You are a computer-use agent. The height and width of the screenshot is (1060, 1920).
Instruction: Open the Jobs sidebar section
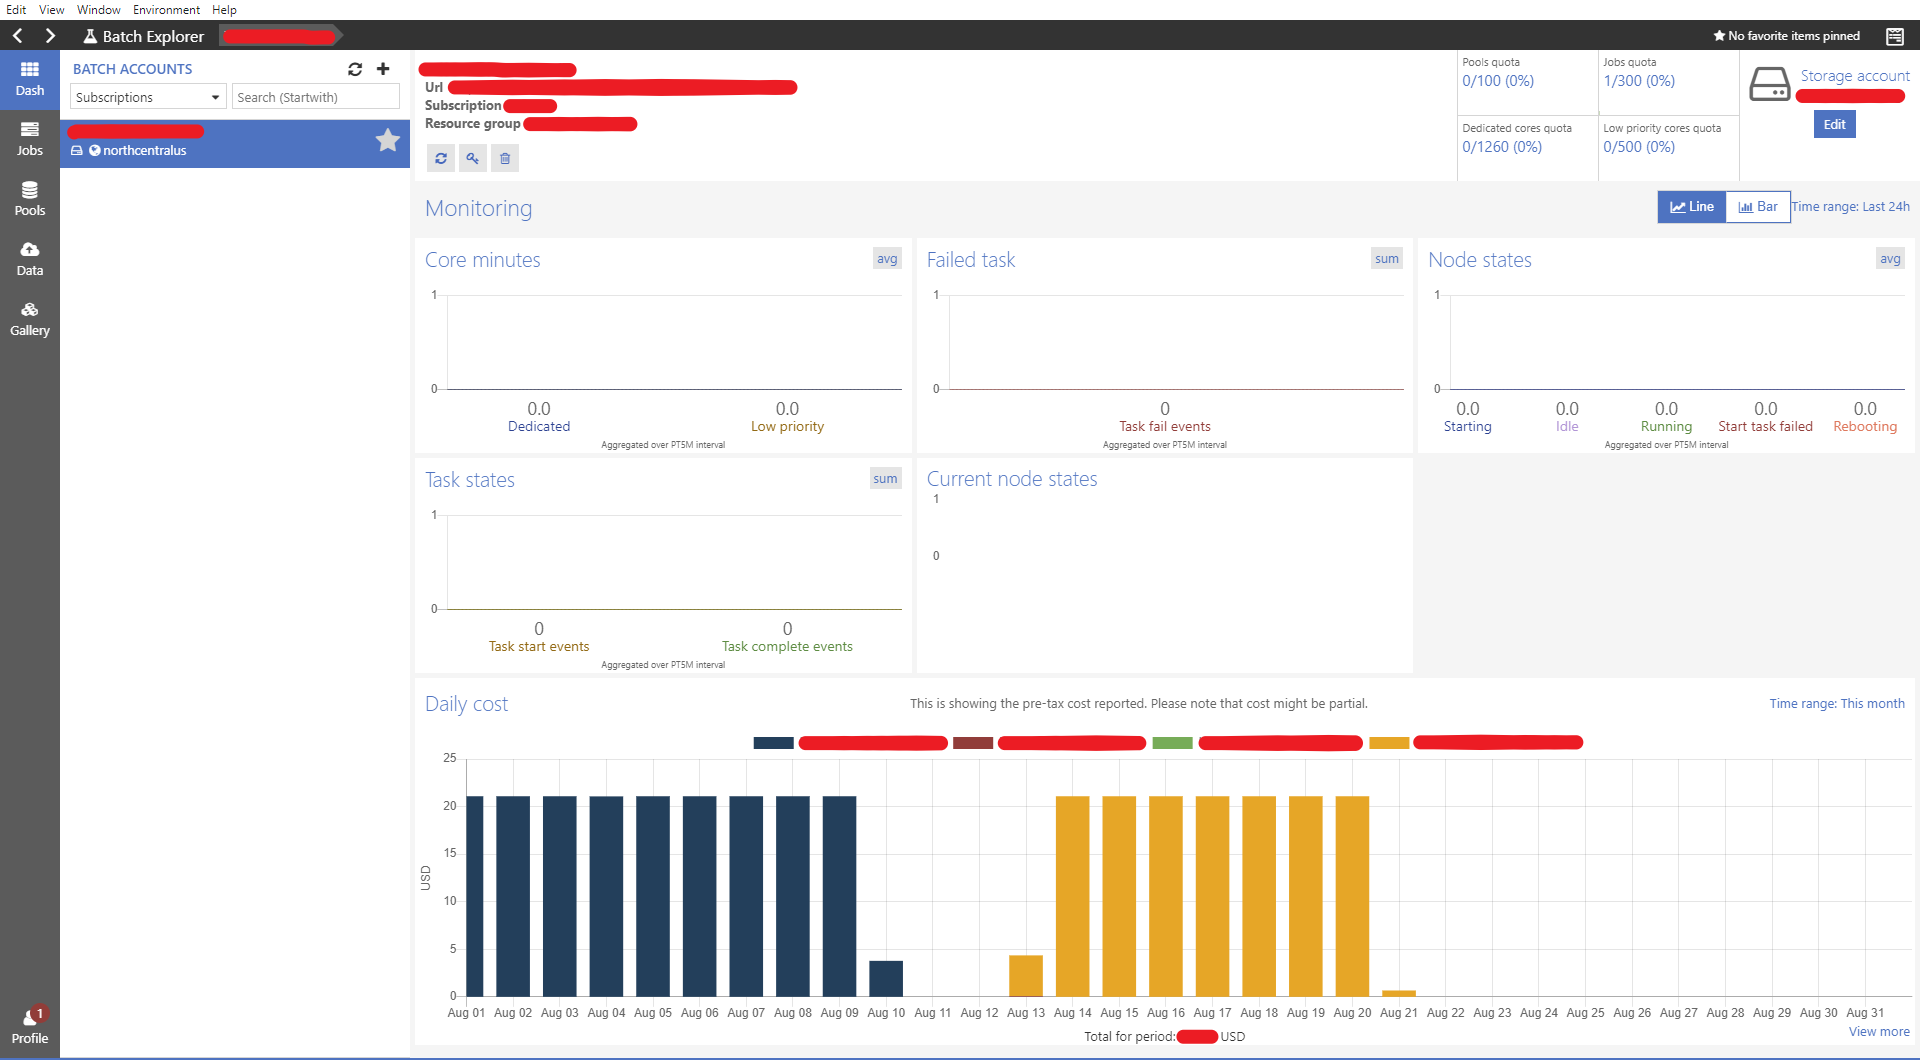30,139
